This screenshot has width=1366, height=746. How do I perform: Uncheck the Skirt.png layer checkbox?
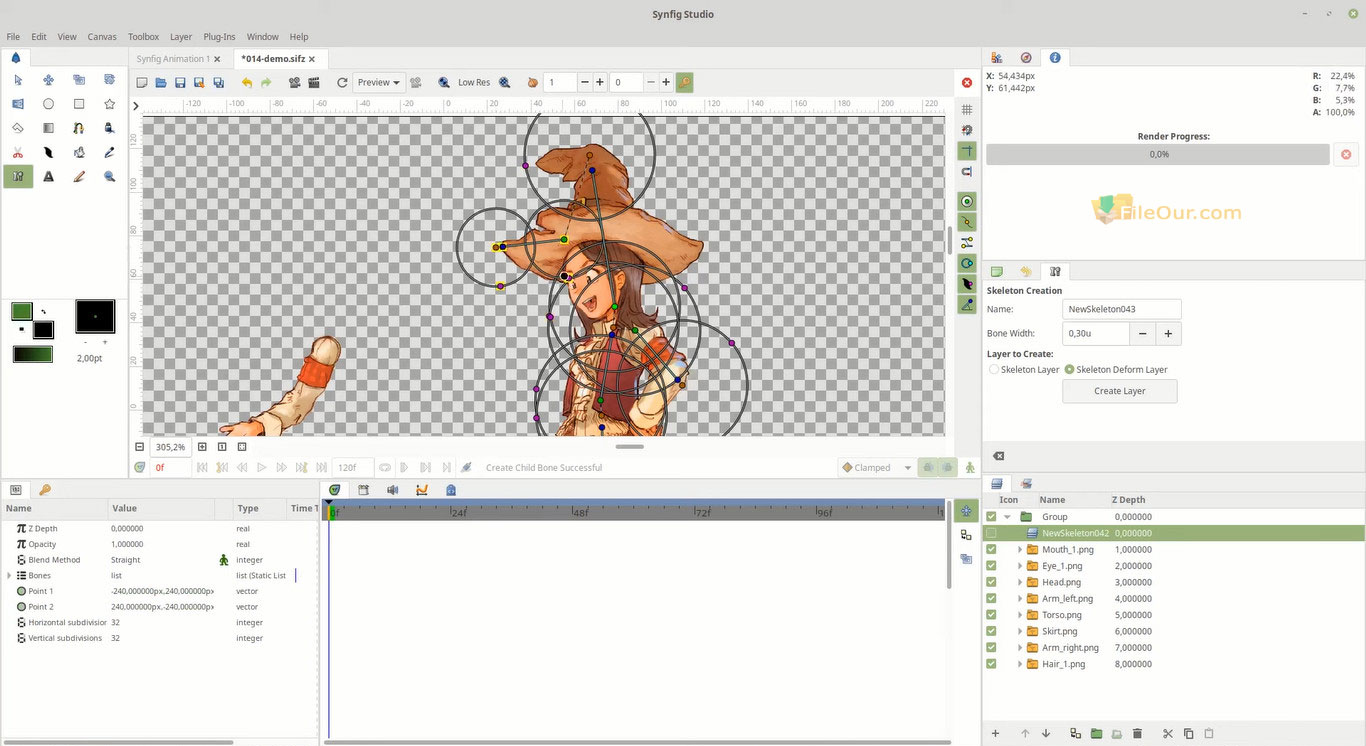[991, 631]
